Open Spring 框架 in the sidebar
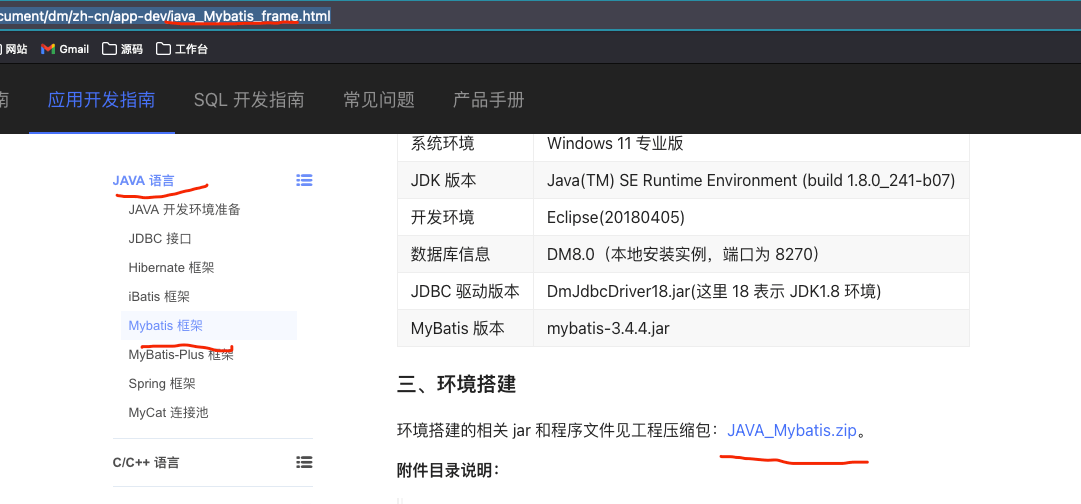Image resolution: width=1081 pixels, height=504 pixels. (x=162, y=384)
